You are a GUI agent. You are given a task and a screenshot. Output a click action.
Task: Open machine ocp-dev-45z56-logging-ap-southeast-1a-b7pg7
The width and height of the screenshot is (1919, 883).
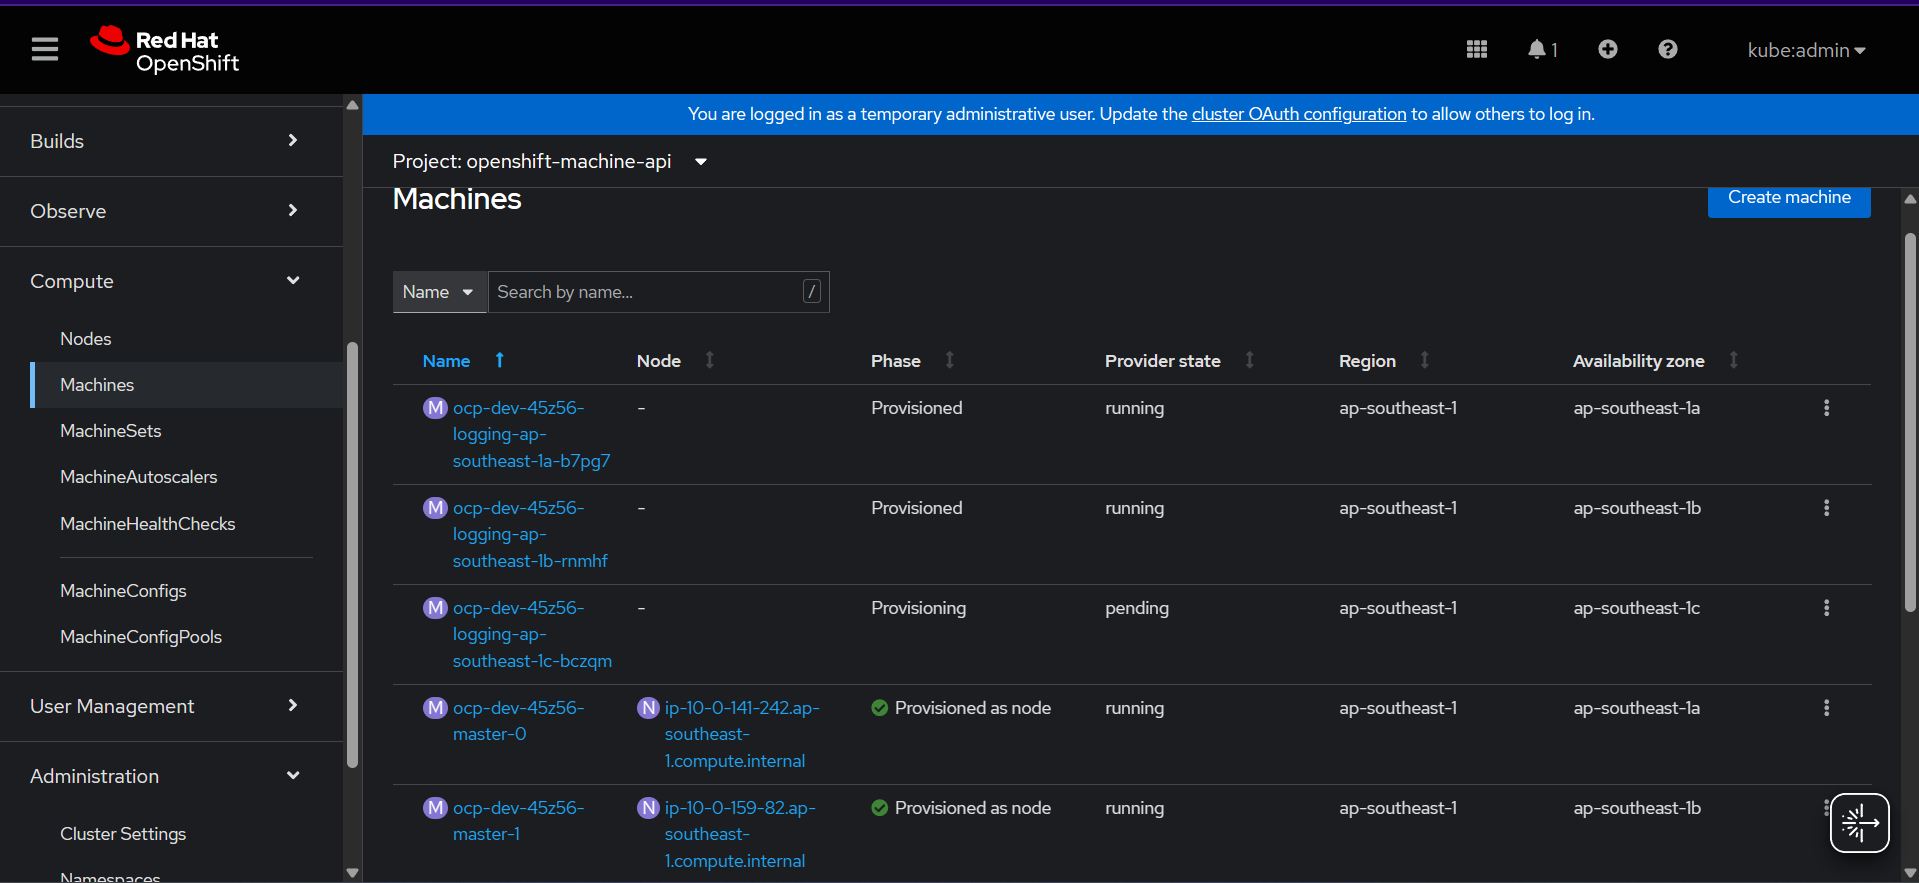(x=531, y=434)
